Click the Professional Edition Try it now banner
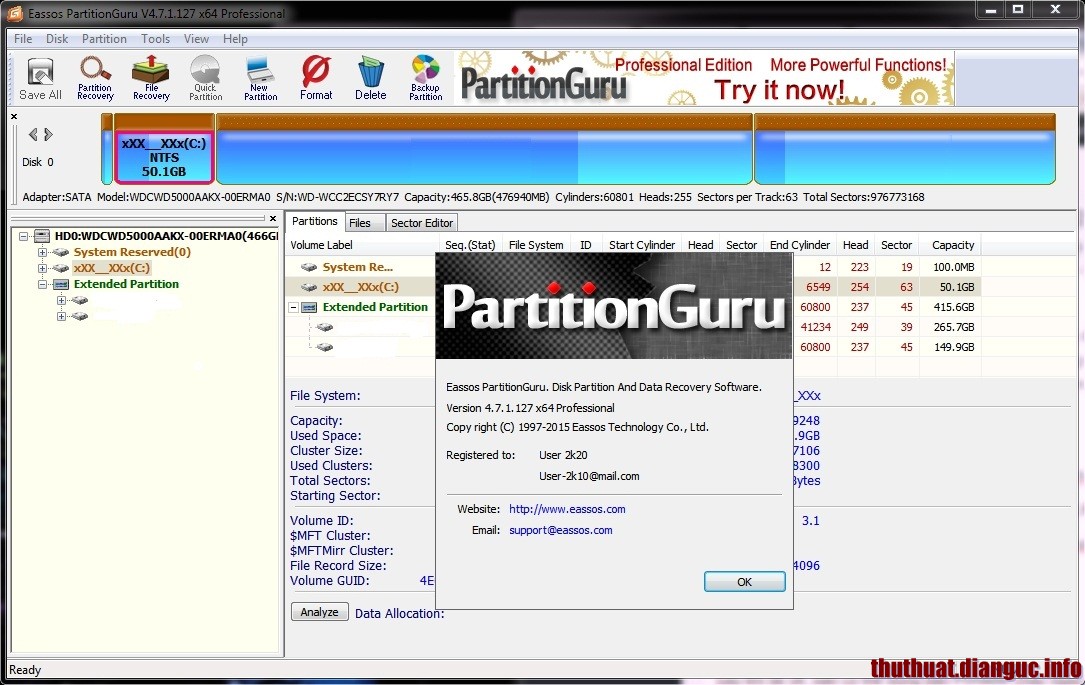 704,78
